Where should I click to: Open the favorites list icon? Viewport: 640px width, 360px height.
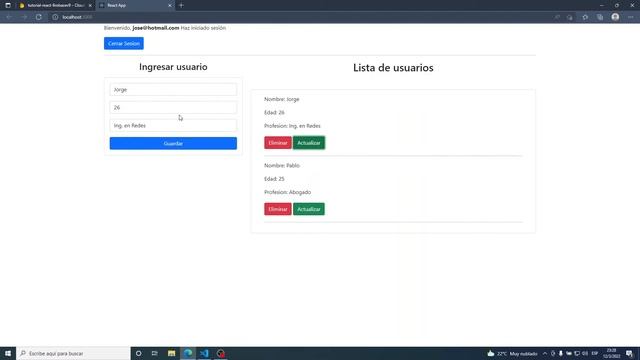click(585, 17)
